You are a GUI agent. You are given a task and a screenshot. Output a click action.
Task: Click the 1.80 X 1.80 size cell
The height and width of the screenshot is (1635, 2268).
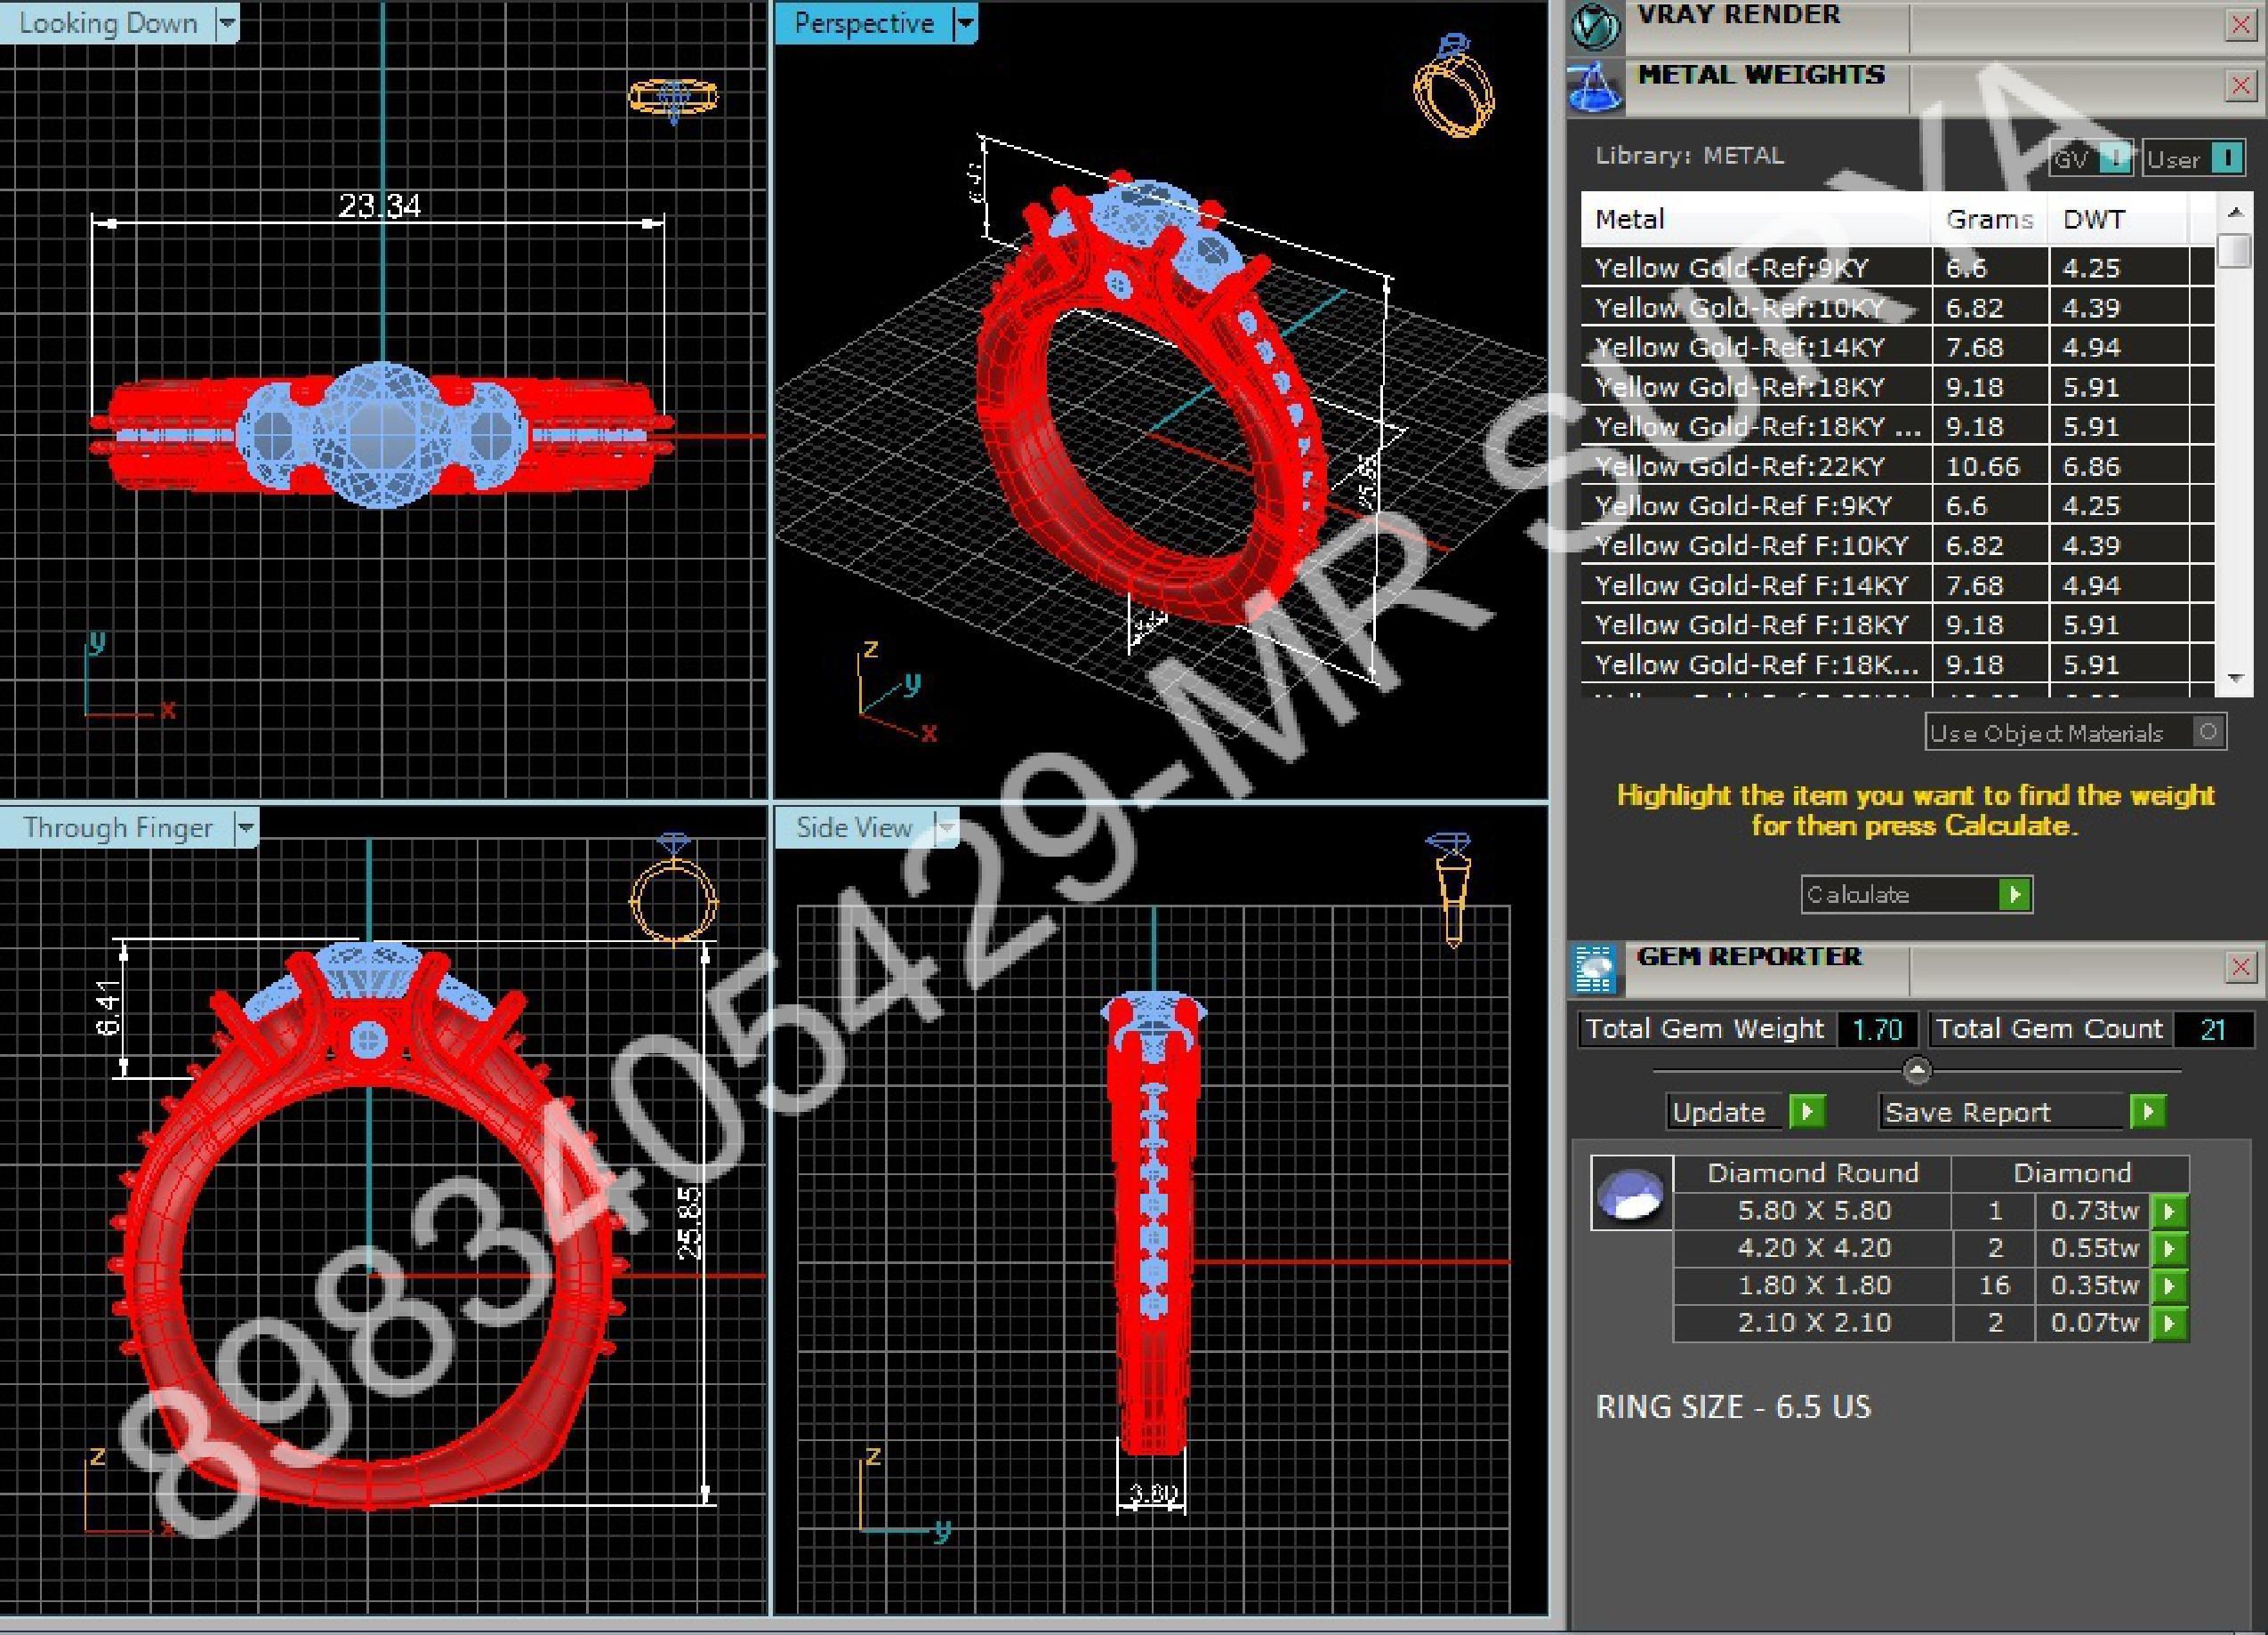1814,1286
